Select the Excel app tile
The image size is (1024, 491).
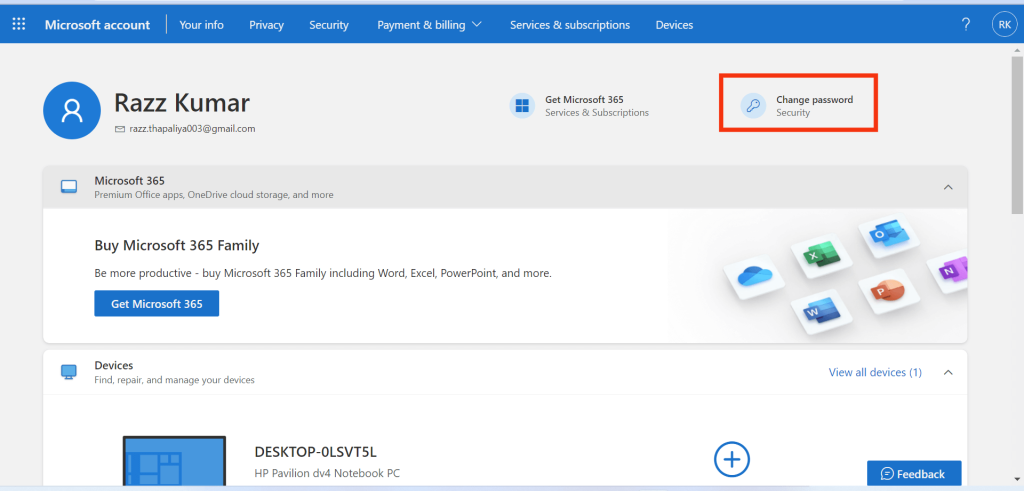pyautogui.click(x=821, y=255)
